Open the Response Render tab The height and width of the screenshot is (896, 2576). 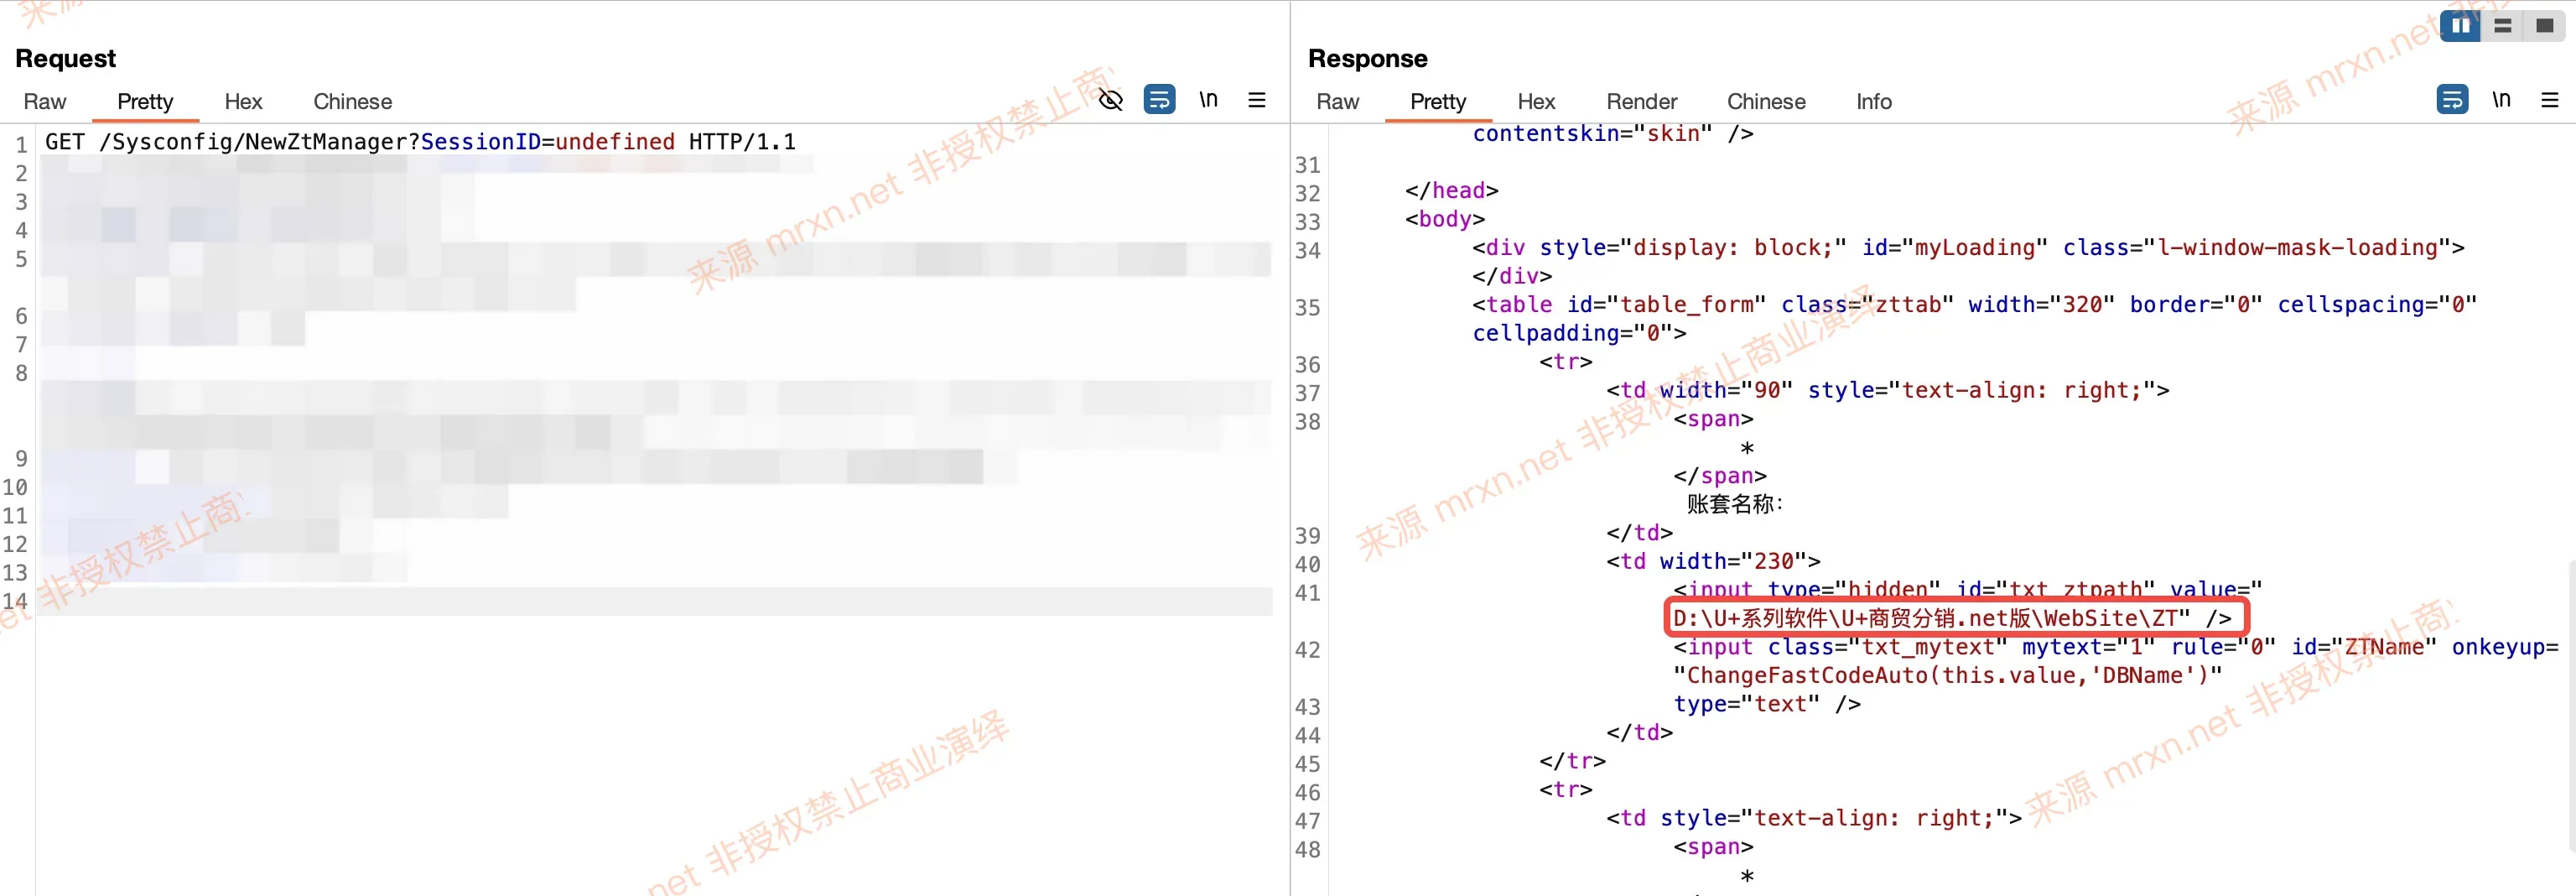(x=1642, y=102)
